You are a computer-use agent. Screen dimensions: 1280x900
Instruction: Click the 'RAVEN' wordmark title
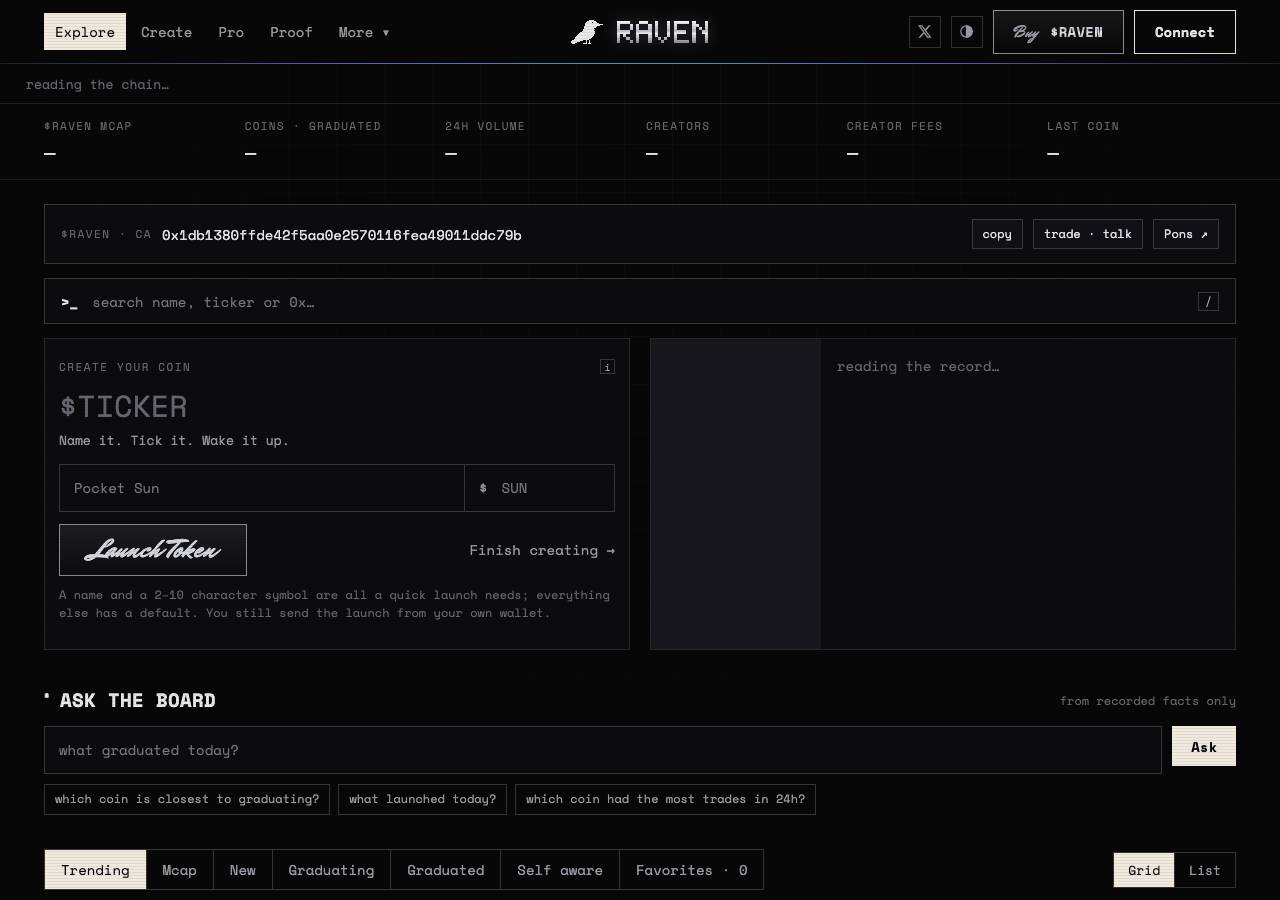pyautogui.click(x=662, y=32)
